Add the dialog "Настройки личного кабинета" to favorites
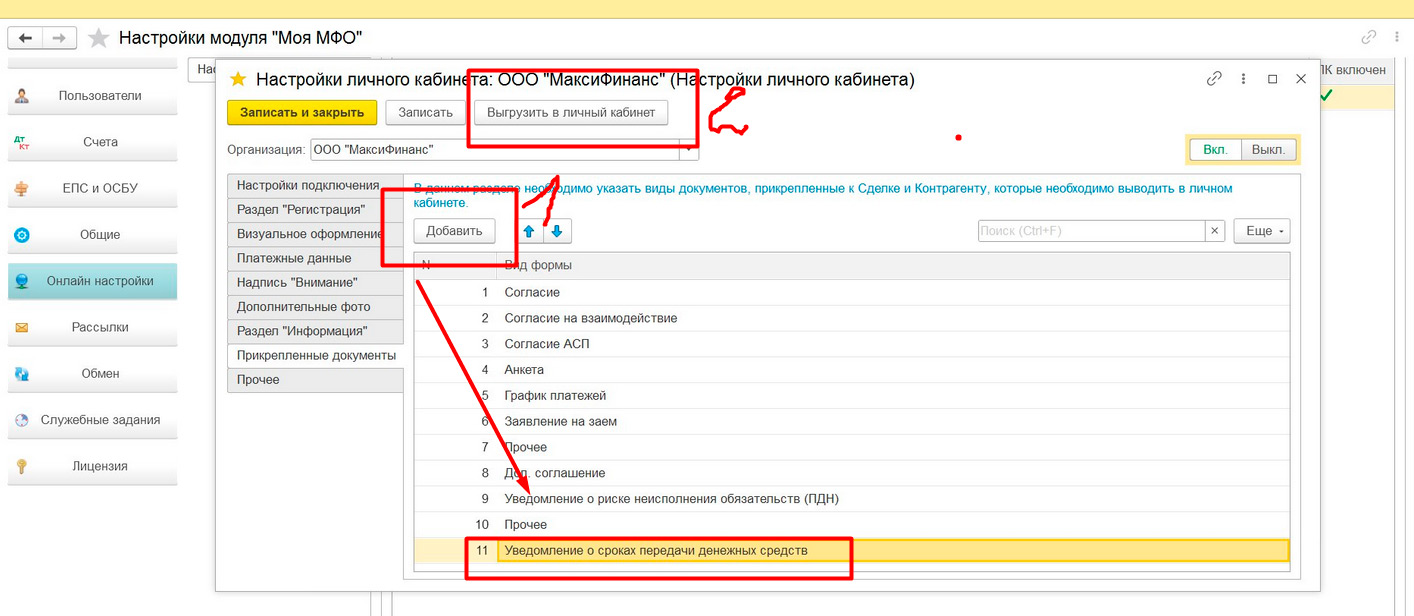Image resolution: width=1414 pixels, height=616 pixels. 238,78
